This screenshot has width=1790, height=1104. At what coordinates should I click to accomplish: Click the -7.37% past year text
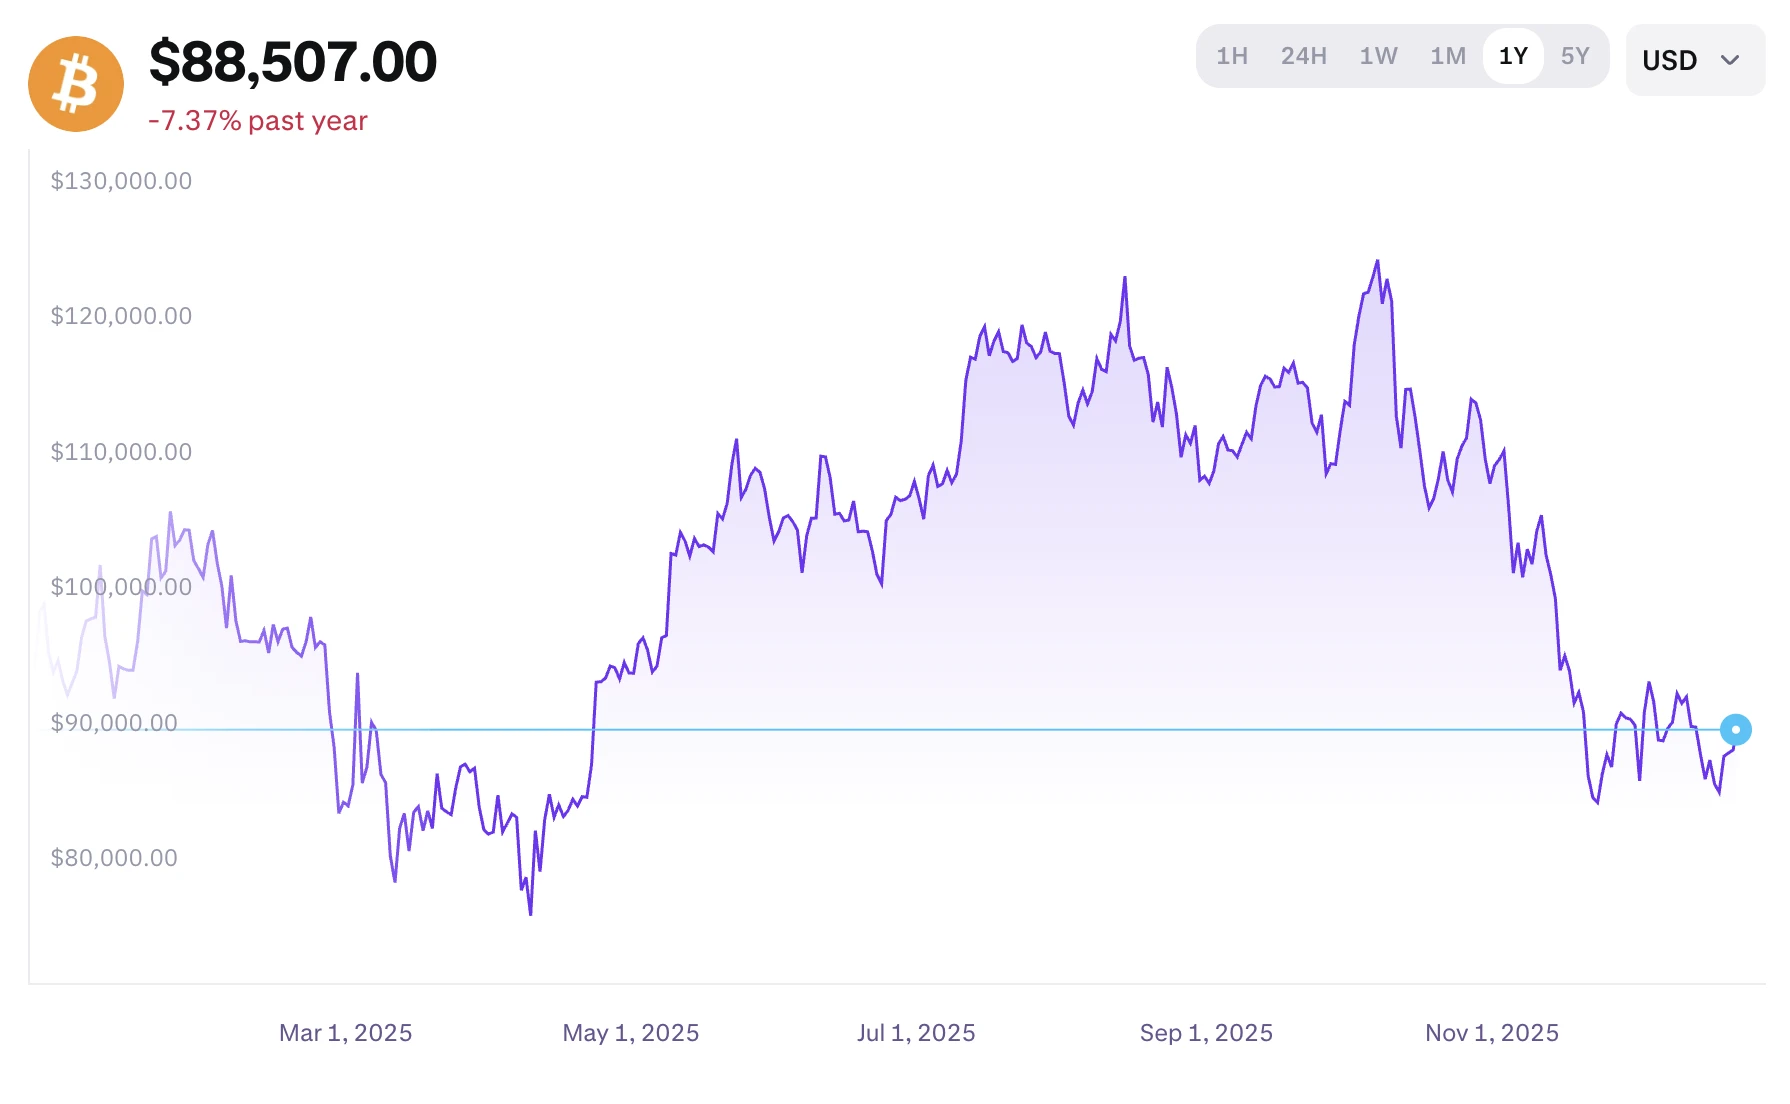point(258,121)
